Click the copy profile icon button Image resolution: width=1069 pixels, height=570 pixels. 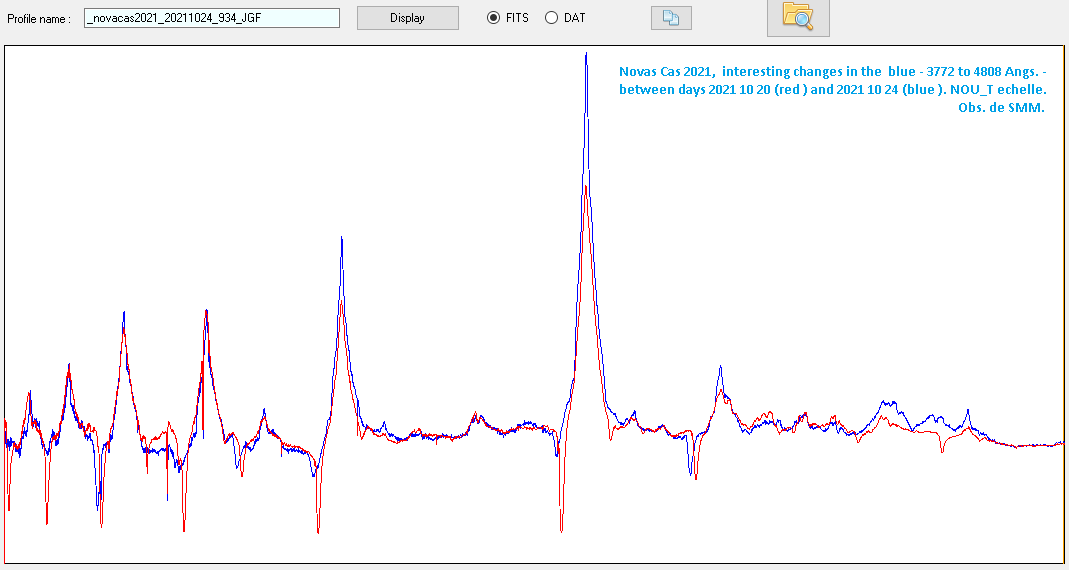[670, 18]
